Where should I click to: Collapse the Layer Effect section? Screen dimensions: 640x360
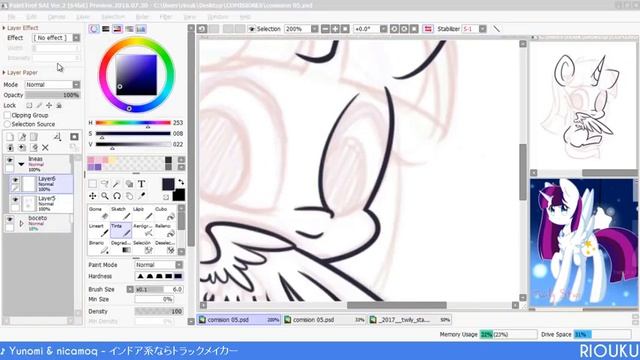pos(4,28)
